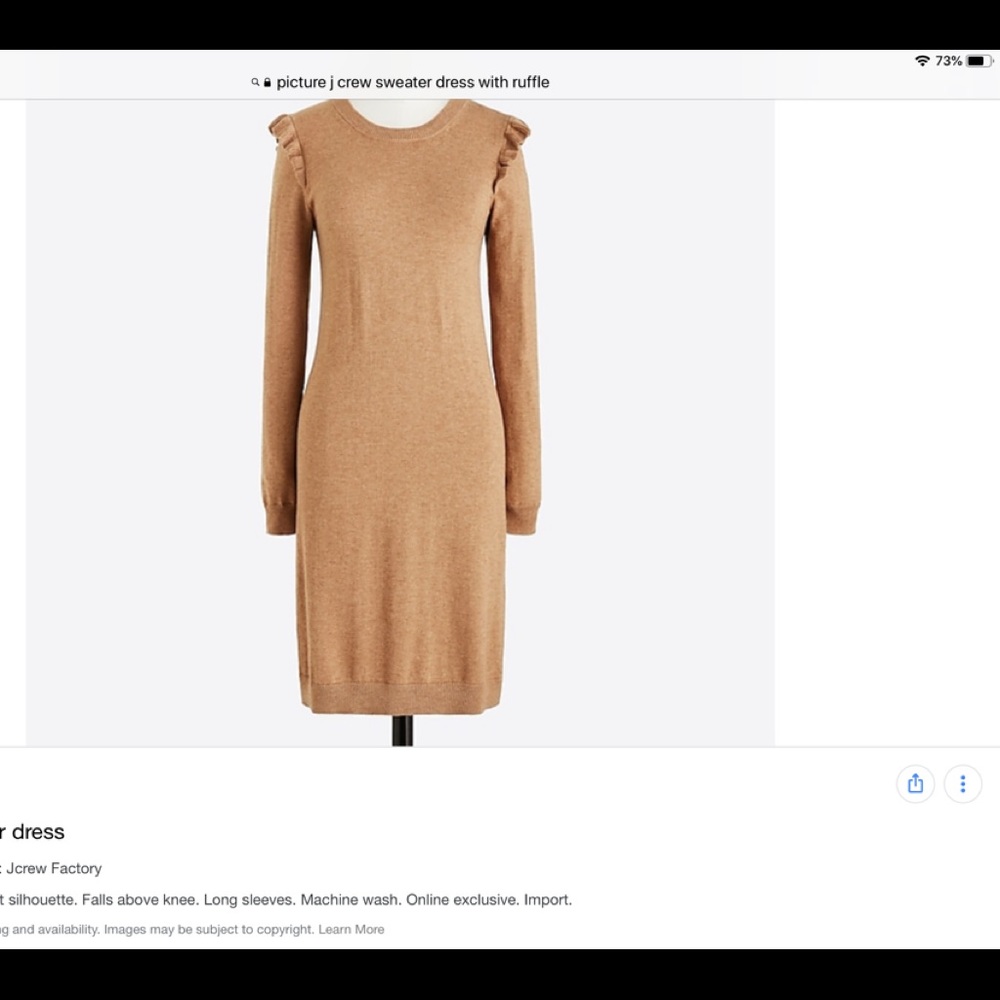The image size is (1000, 1000).
Task: Click the lock icon in the search bar
Action: tap(266, 82)
